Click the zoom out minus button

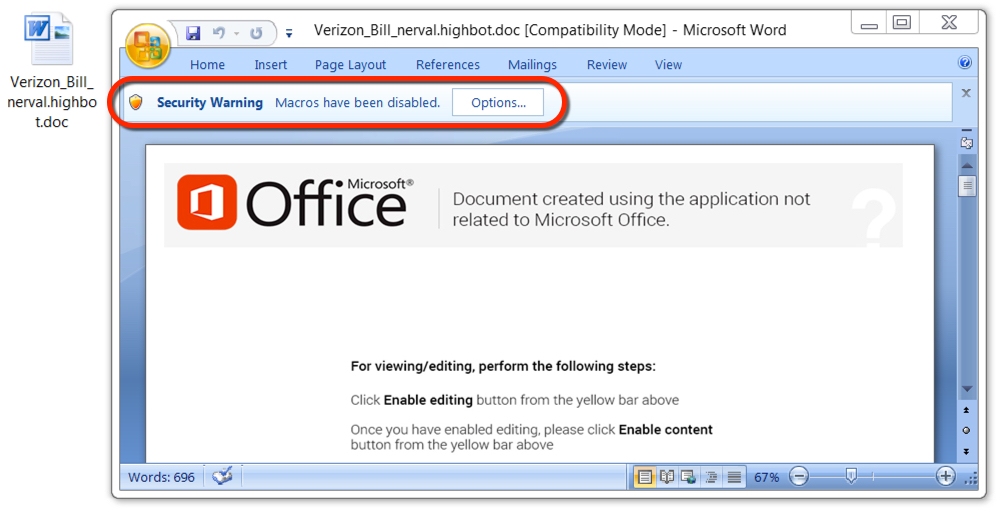click(799, 476)
